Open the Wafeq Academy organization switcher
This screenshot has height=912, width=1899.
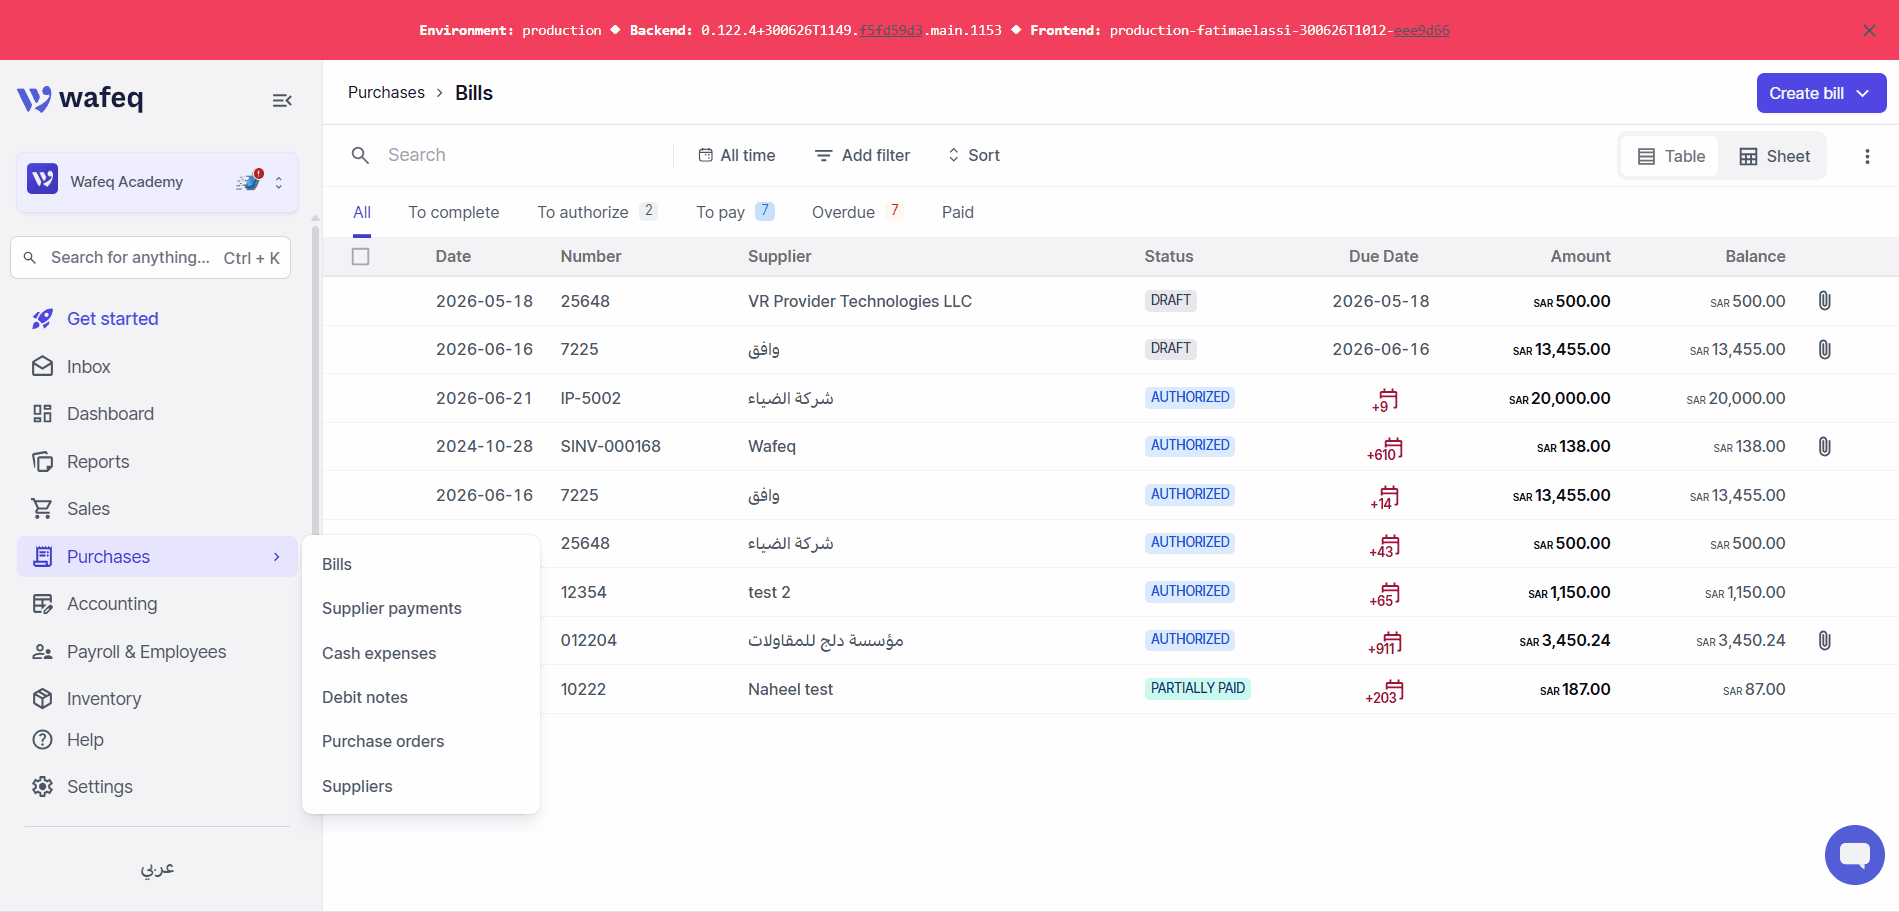(x=157, y=182)
